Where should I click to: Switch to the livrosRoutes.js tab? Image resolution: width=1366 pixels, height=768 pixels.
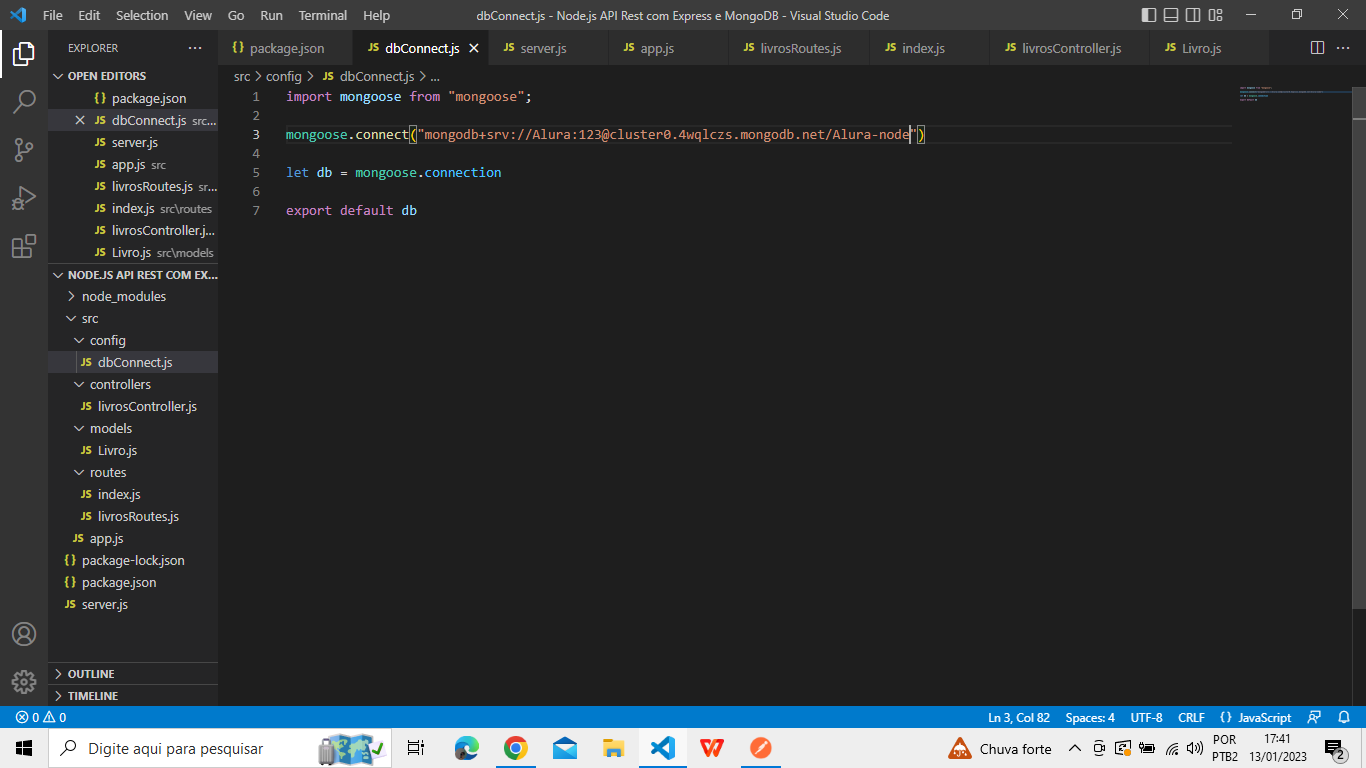click(x=800, y=48)
